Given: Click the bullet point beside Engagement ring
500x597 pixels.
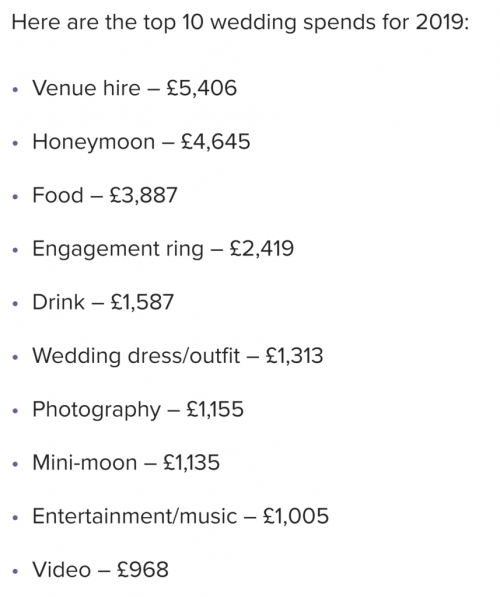Looking at the screenshot, I should (15, 251).
